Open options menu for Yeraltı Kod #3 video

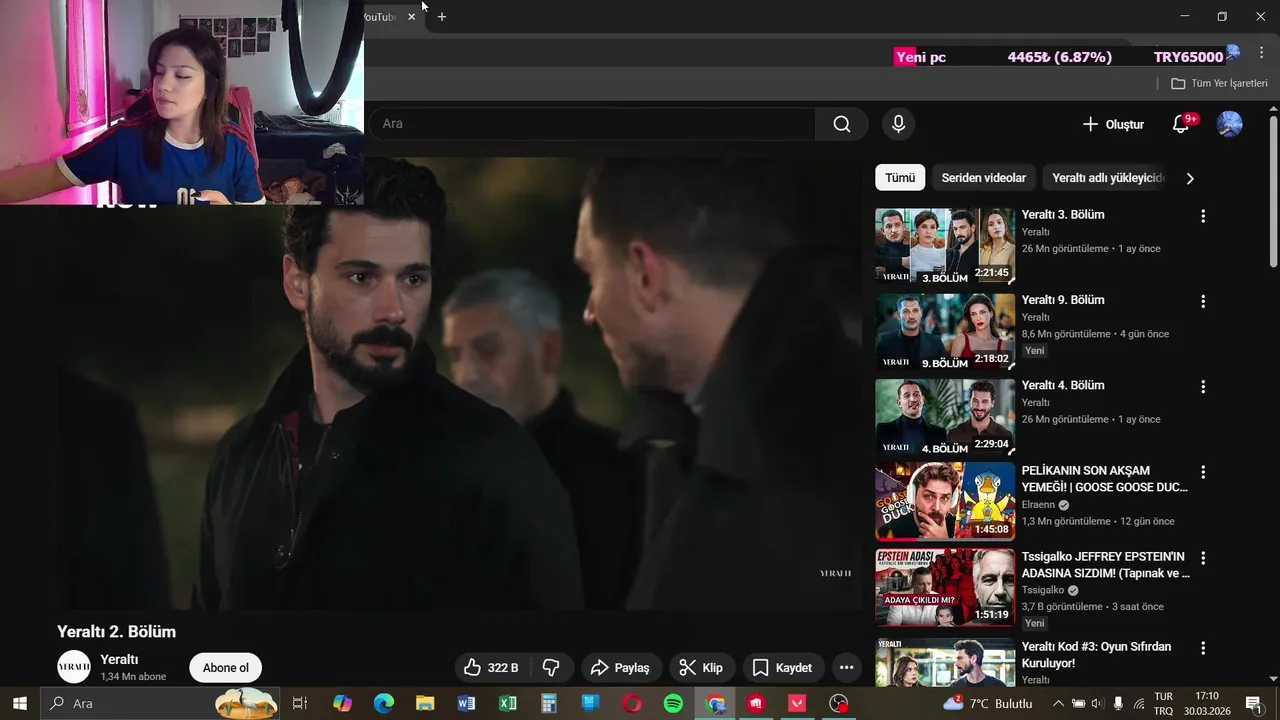[1203, 648]
